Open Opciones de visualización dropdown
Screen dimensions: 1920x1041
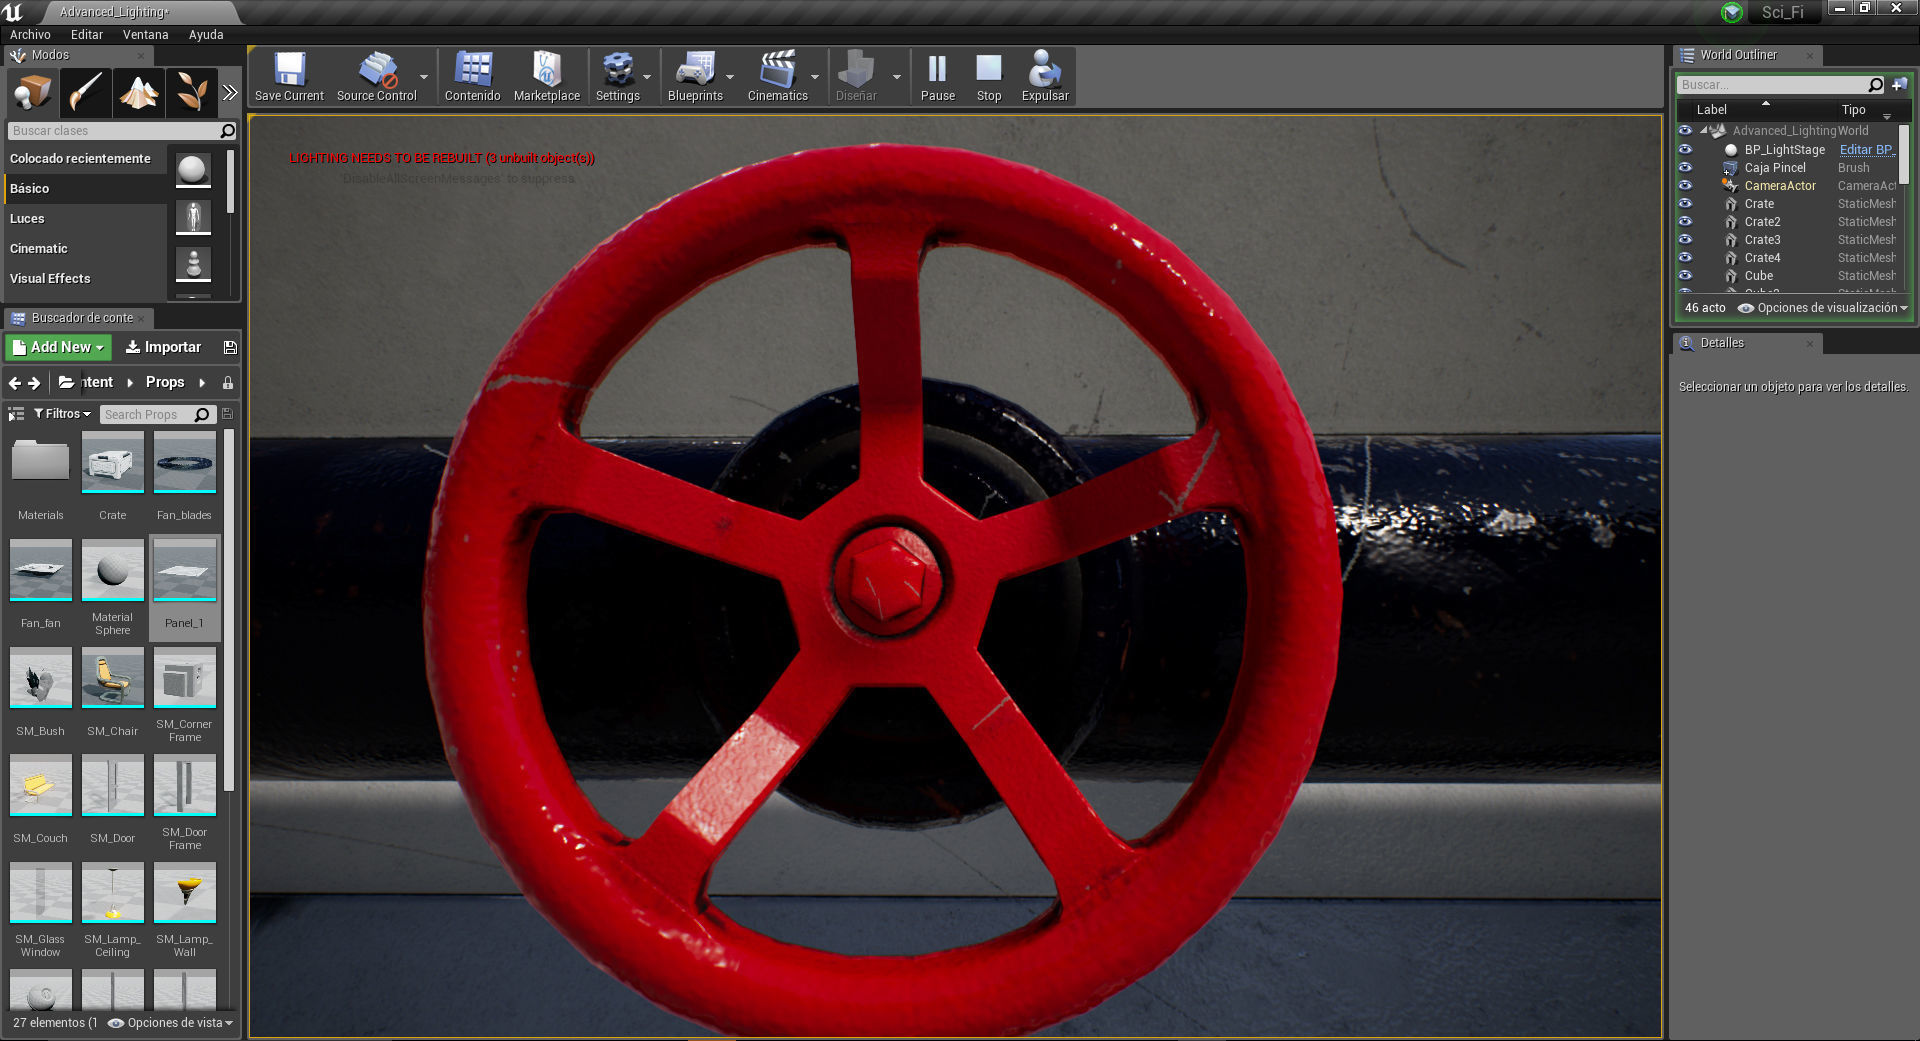coord(1823,308)
